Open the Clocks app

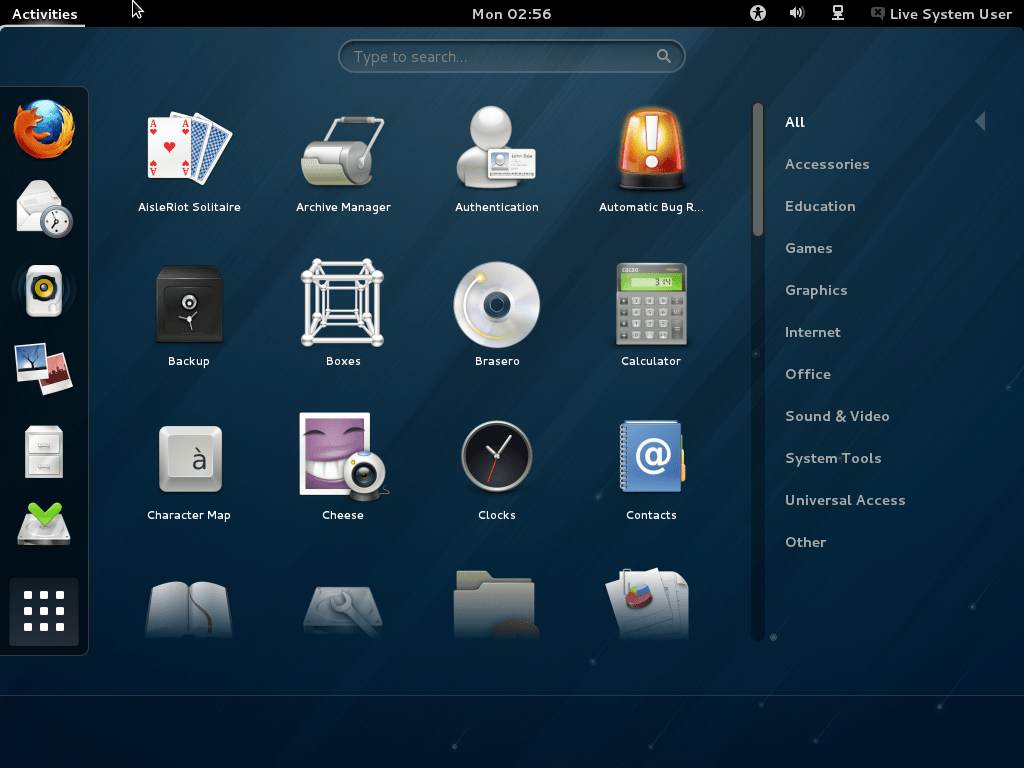click(496, 472)
